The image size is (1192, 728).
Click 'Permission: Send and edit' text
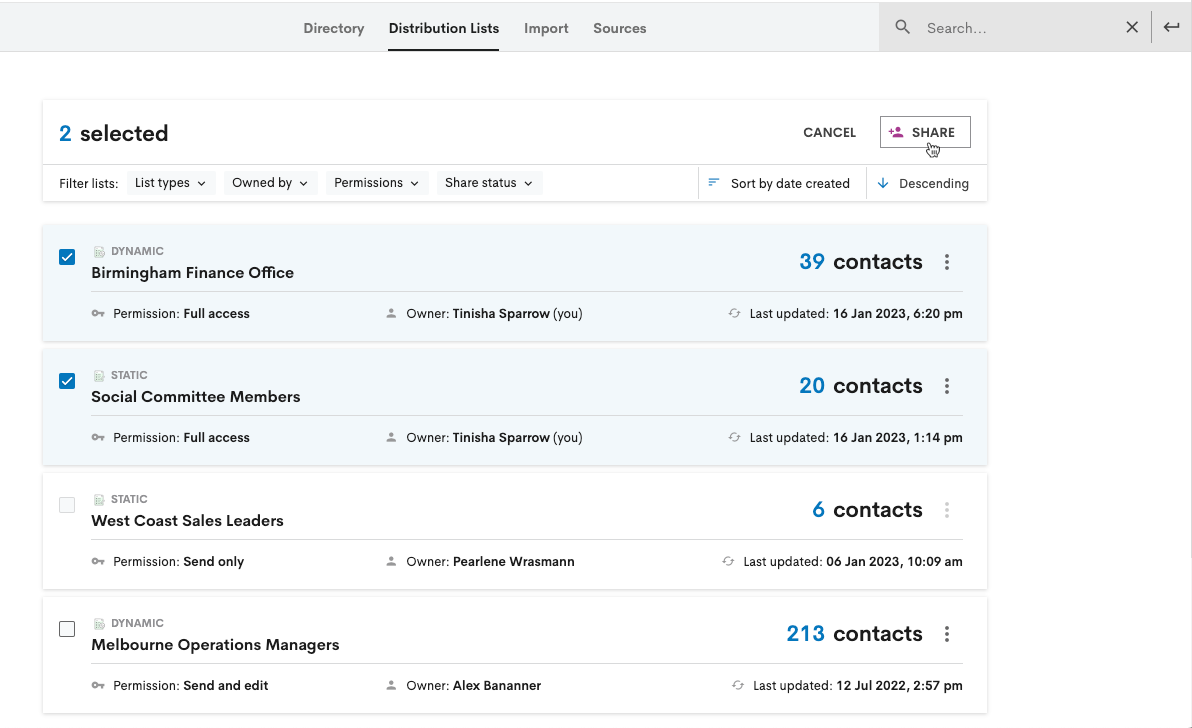[191, 685]
